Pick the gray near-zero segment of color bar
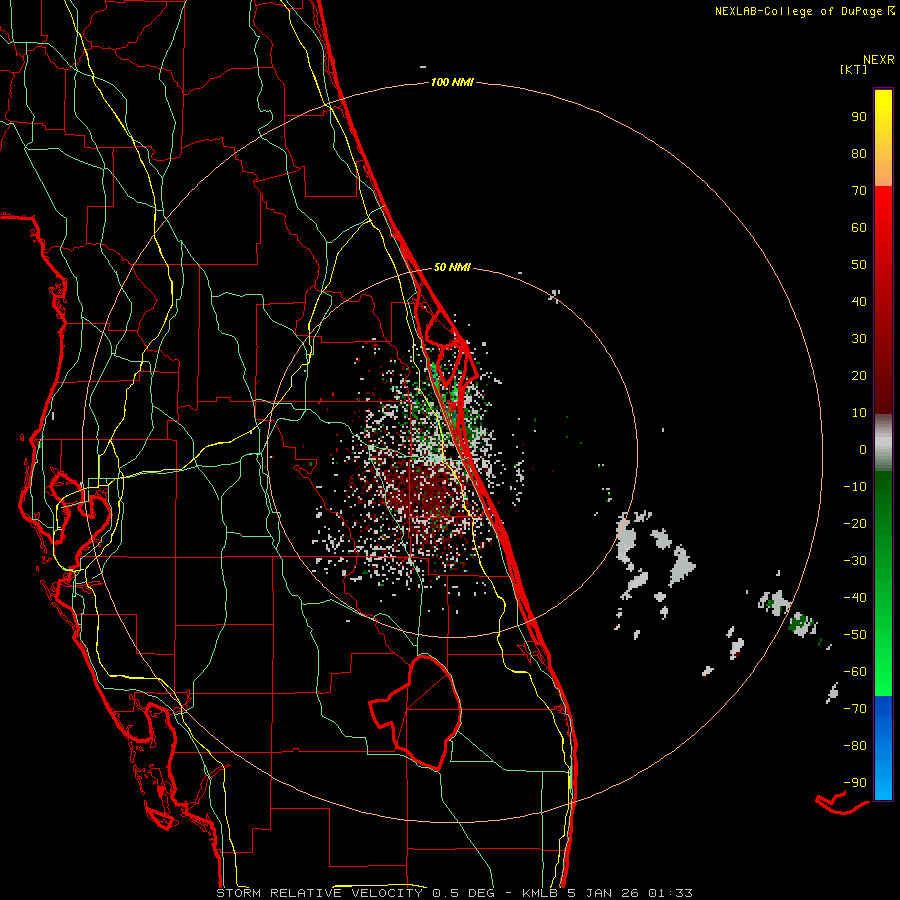Image resolution: width=900 pixels, height=900 pixels. (x=883, y=443)
